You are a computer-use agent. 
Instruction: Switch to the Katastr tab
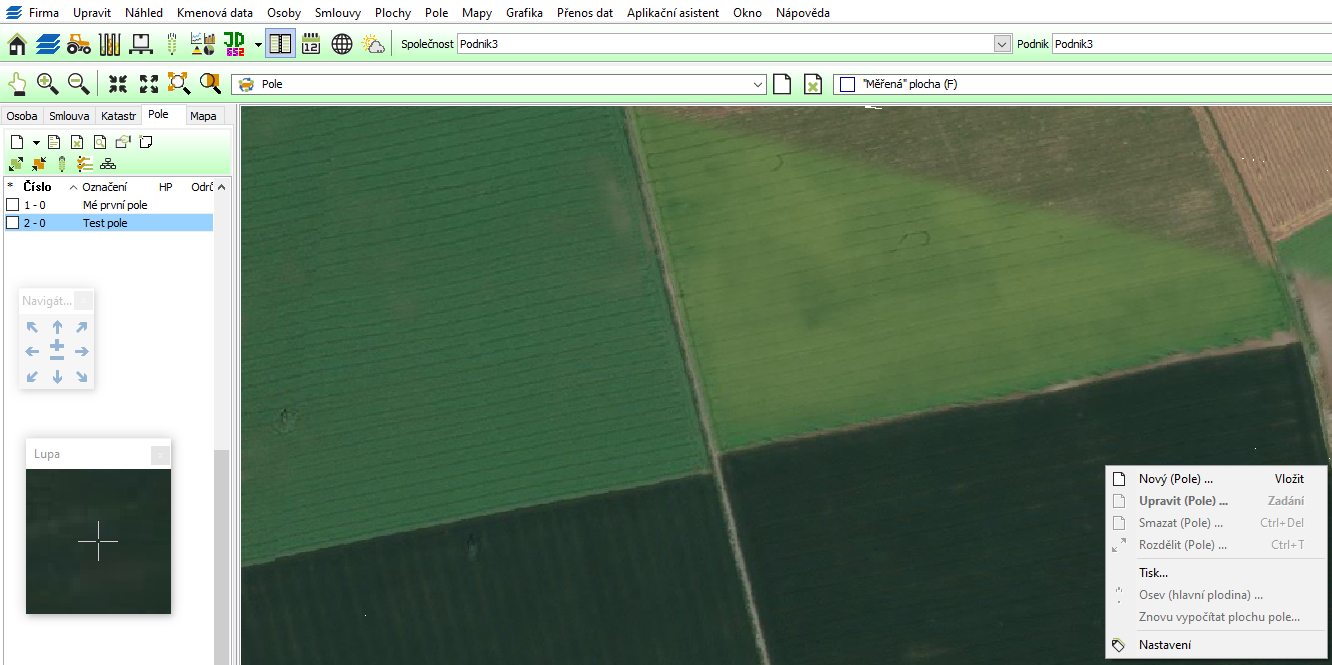click(119, 116)
